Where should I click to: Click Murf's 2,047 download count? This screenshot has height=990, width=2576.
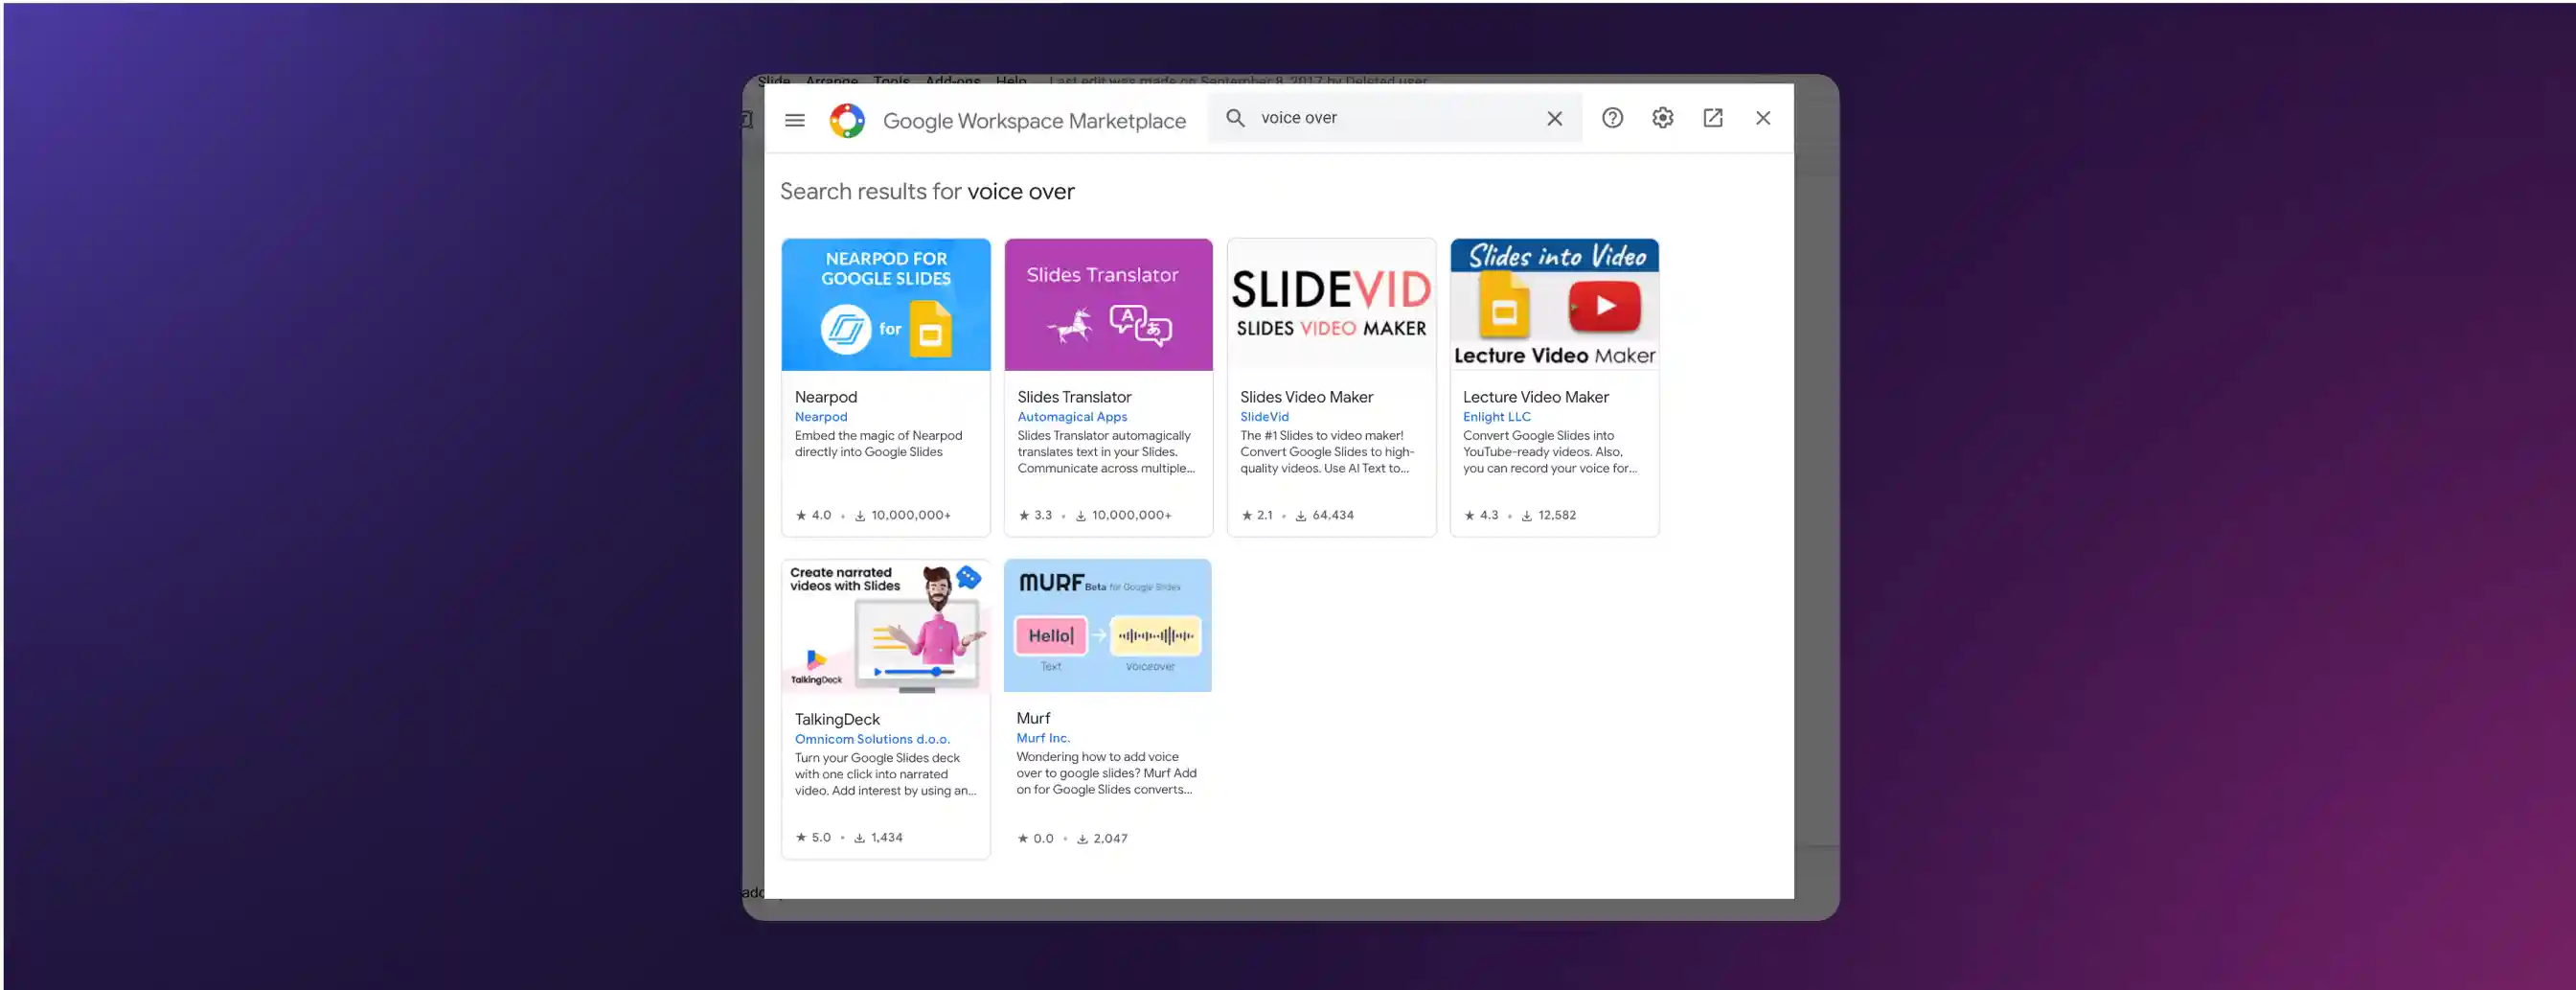1101,838
